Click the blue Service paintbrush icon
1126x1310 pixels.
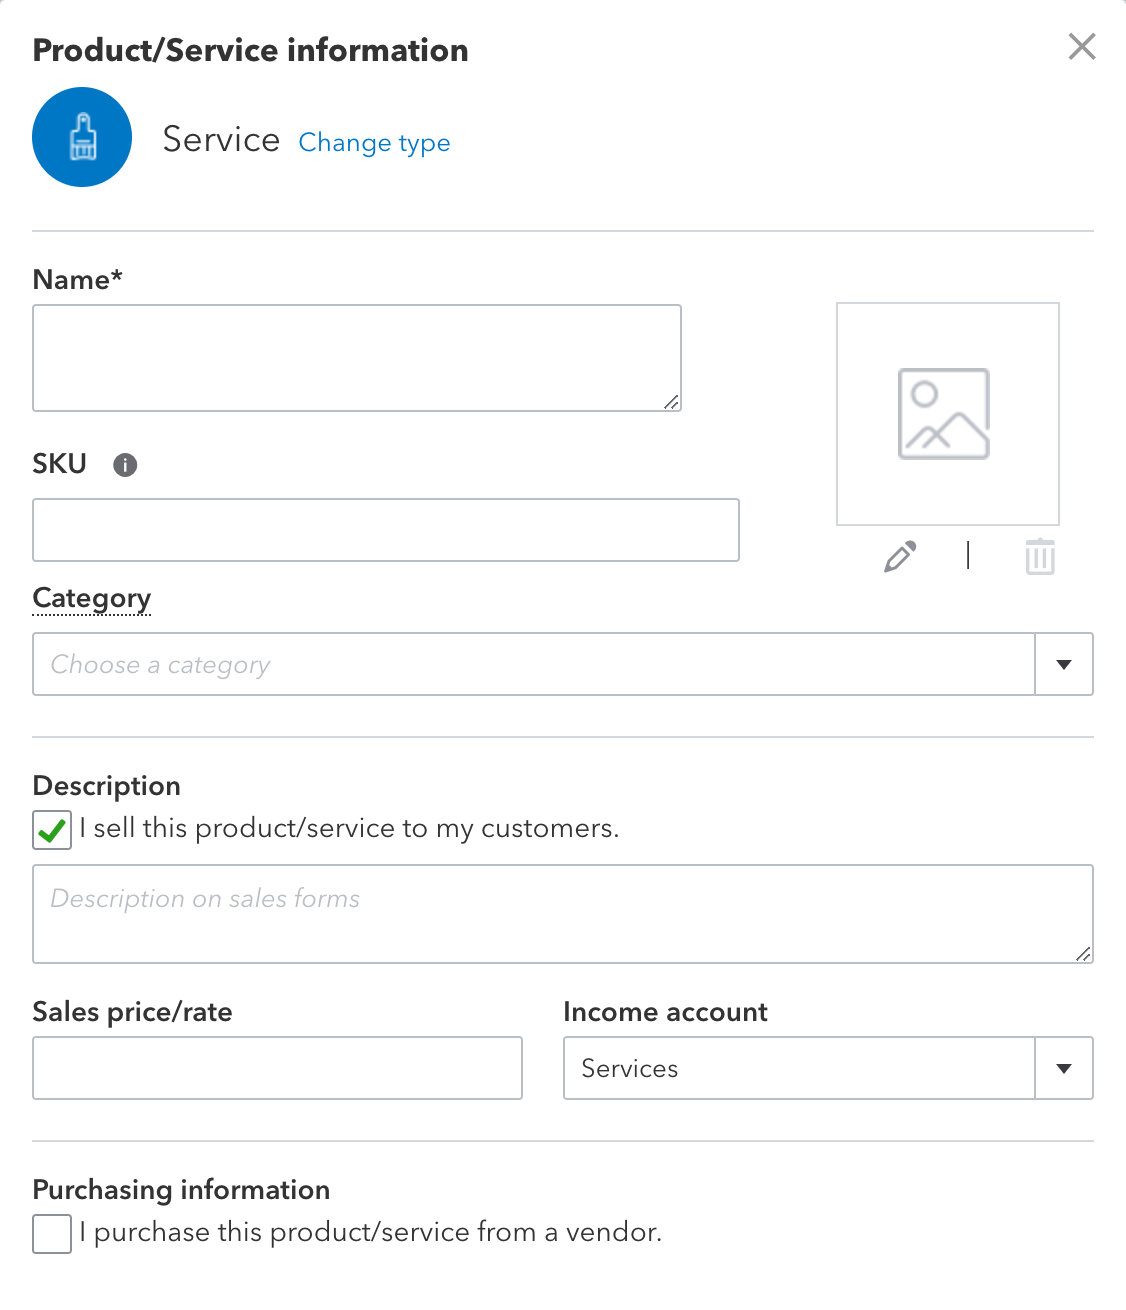point(82,137)
